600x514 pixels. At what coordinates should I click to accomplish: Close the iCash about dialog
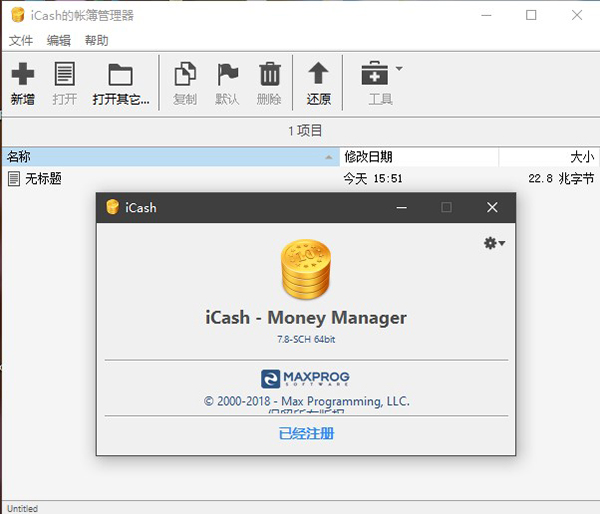coord(492,207)
